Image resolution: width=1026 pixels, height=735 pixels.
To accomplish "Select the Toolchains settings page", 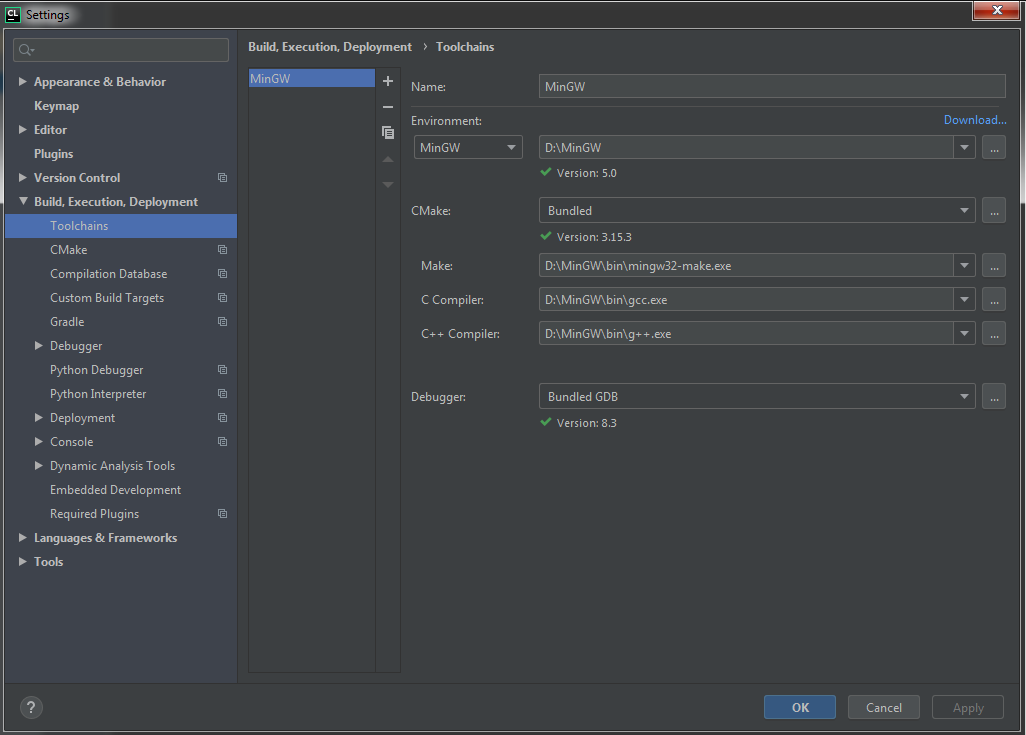I will coord(121,226).
